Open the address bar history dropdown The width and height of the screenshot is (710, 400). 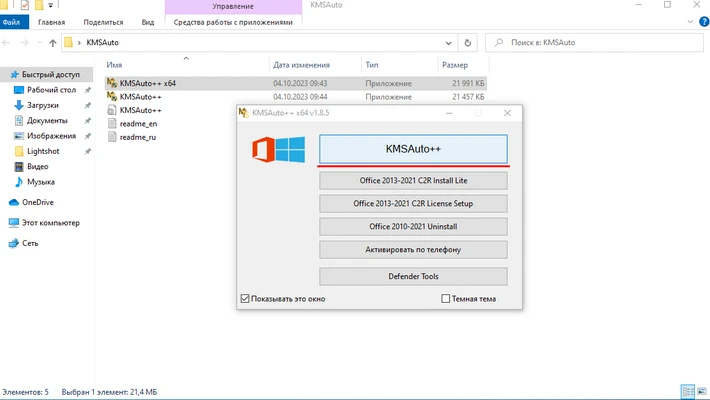tap(448, 43)
